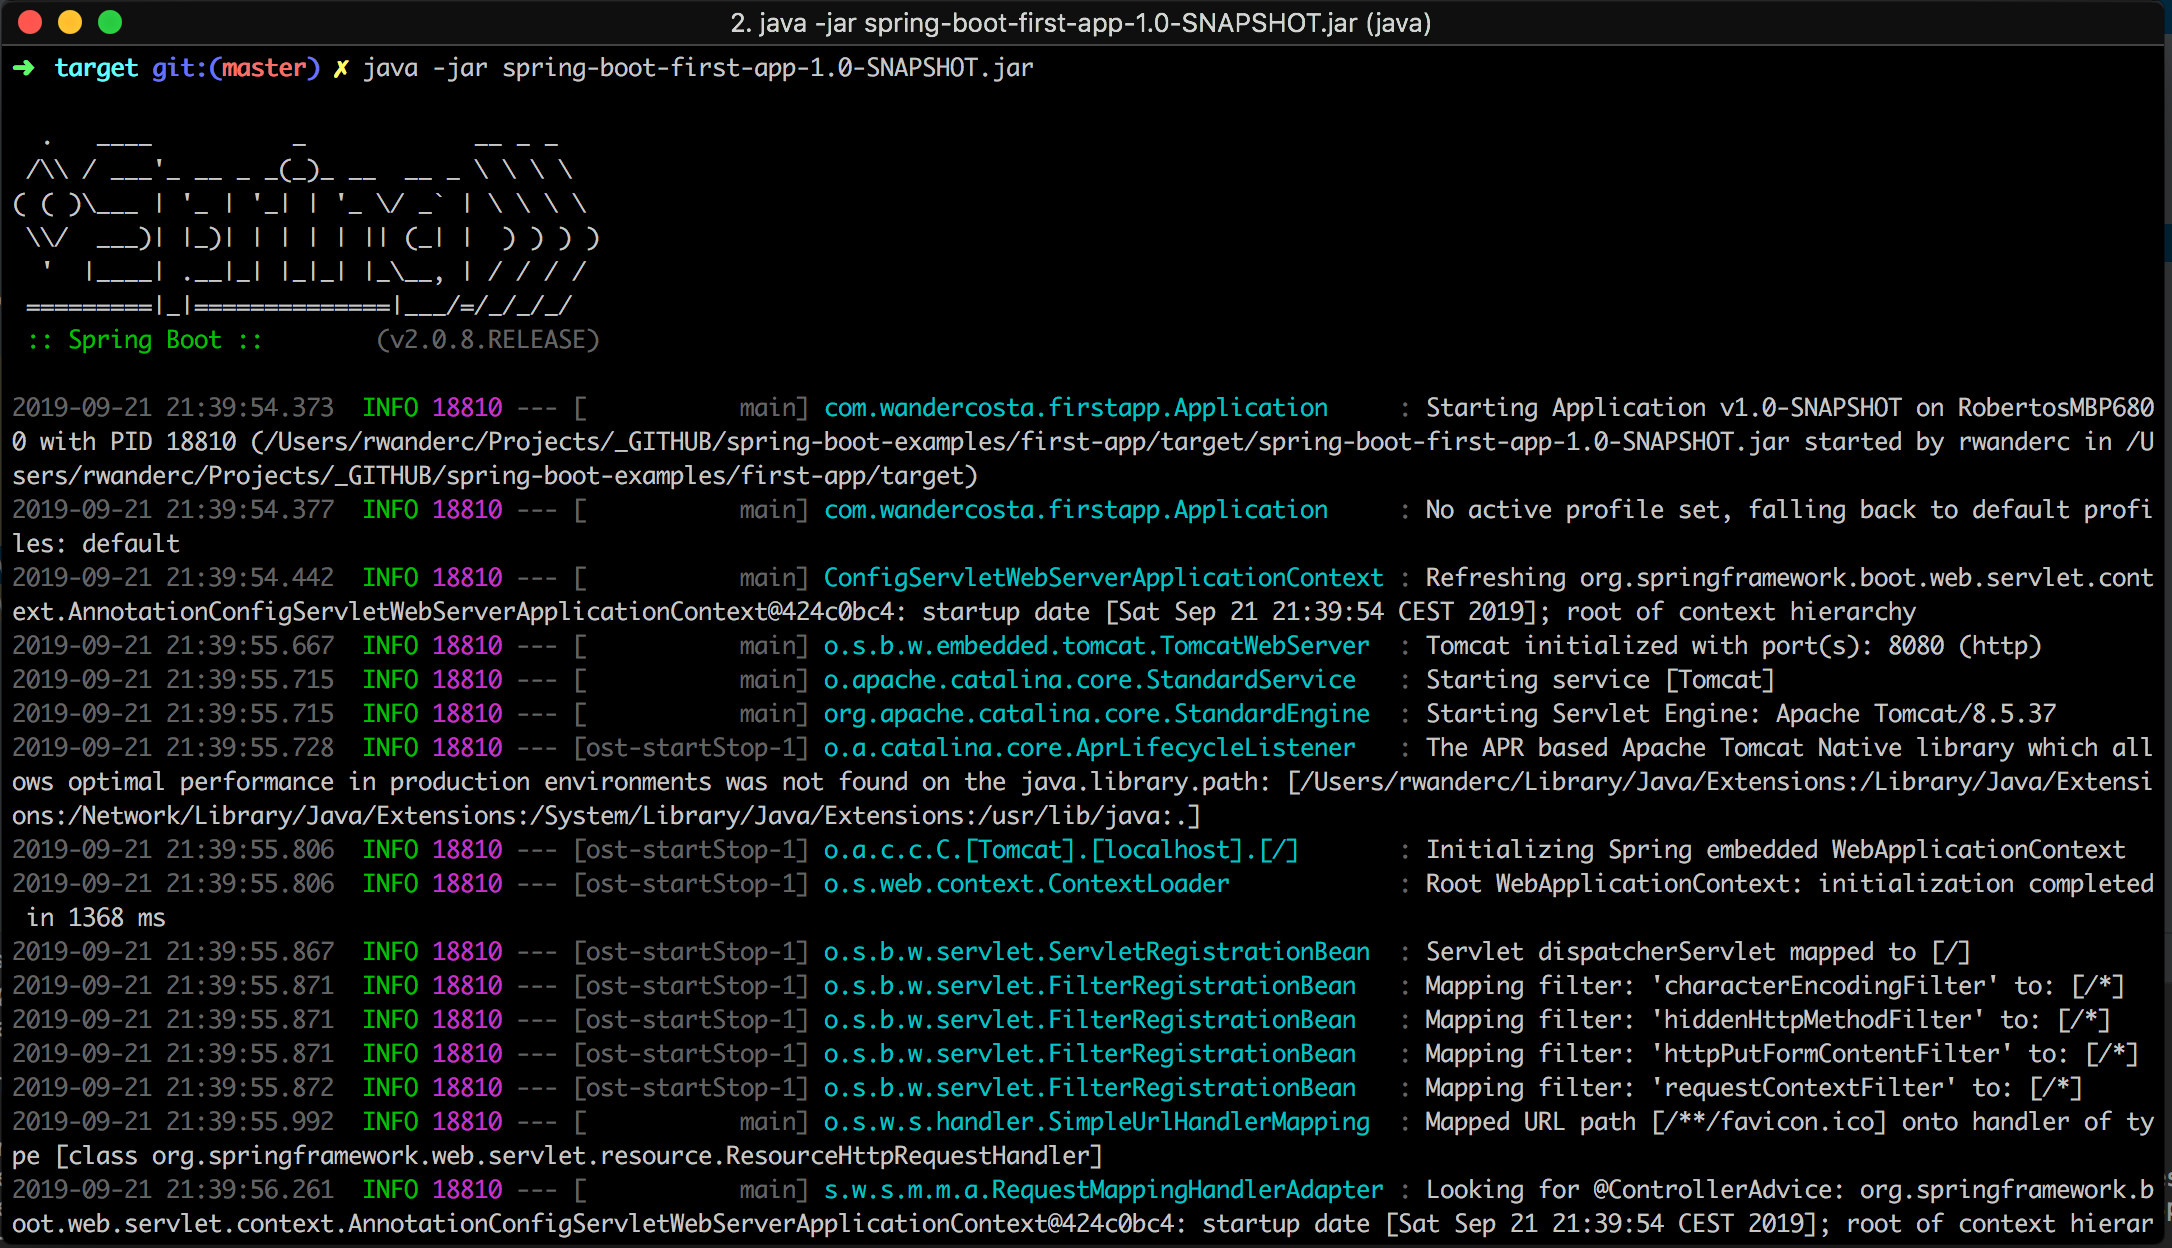
Task: Click the RequestMappingHandlerAdapter logger name
Action: 1103,1190
